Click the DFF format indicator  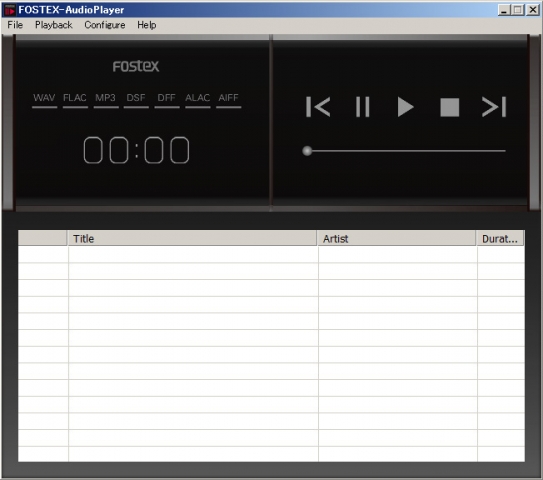pyautogui.click(x=167, y=100)
